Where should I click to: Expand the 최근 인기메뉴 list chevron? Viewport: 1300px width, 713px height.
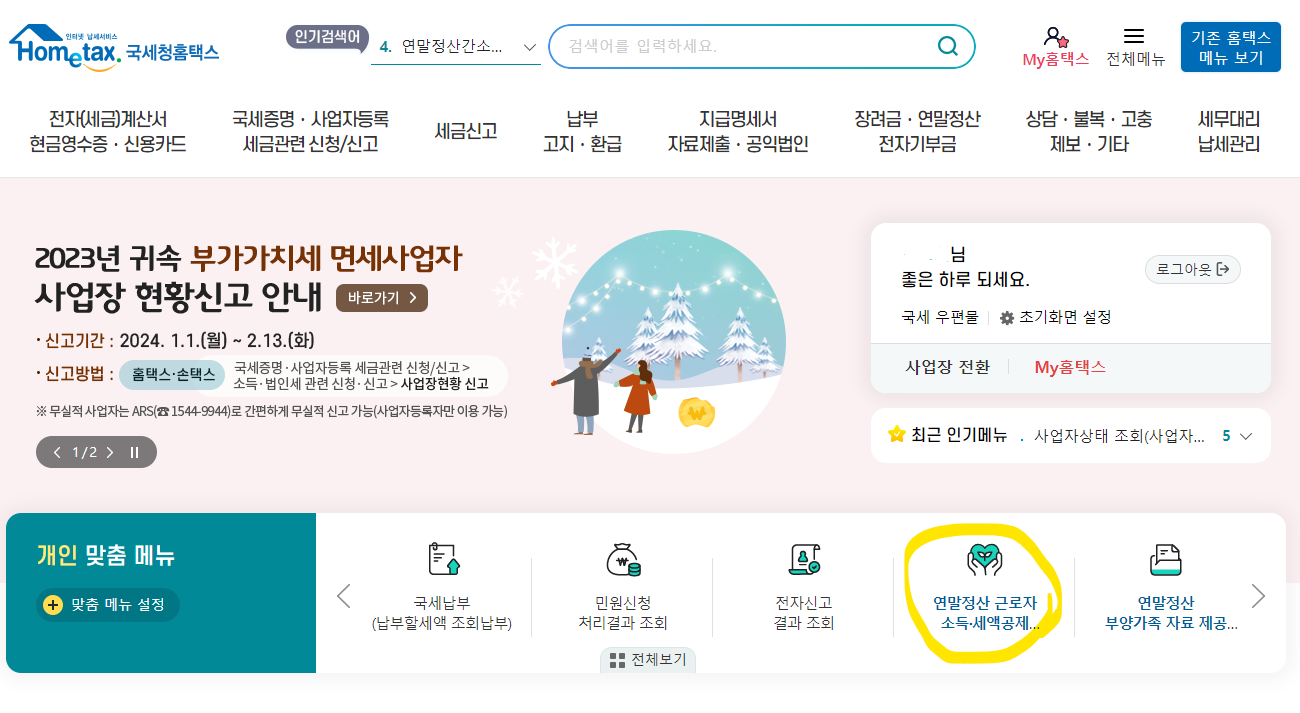pyautogui.click(x=1245, y=436)
